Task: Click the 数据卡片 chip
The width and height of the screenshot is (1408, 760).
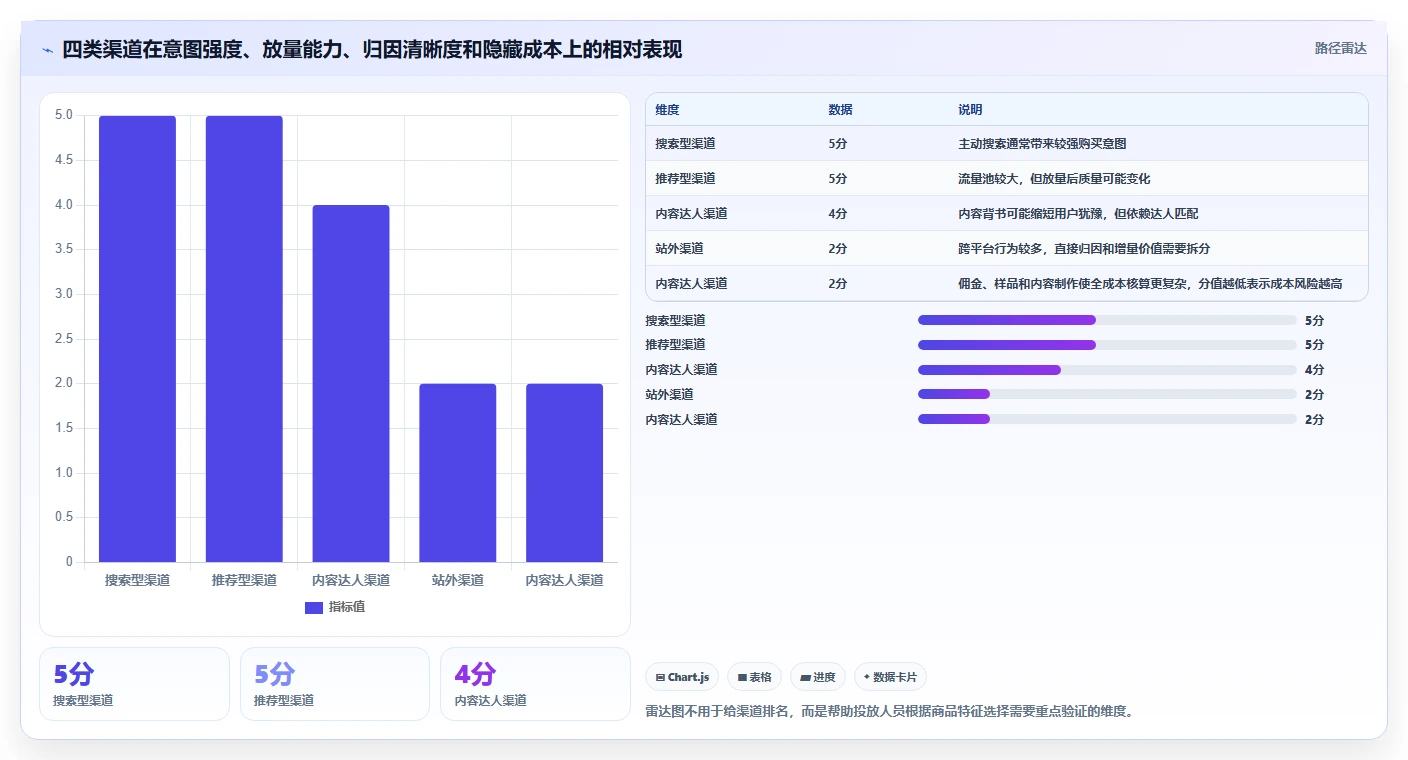Action: tap(890, 677)
